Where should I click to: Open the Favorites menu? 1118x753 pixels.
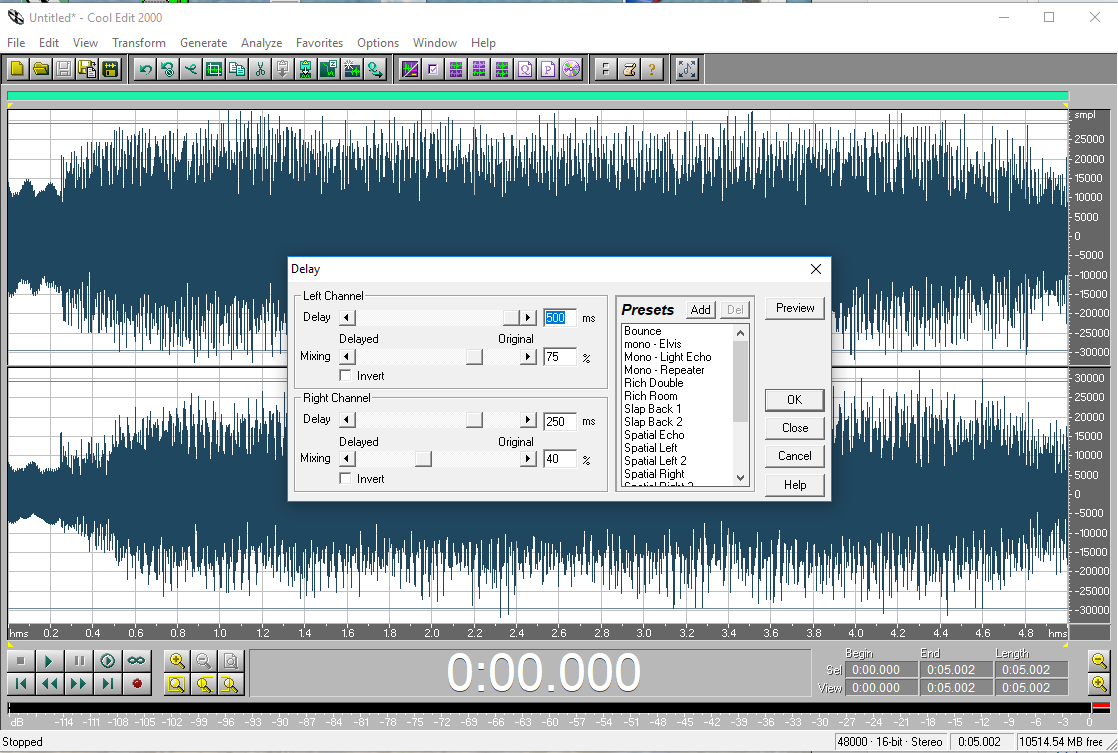pyautogui.click(x=319, y=43)
